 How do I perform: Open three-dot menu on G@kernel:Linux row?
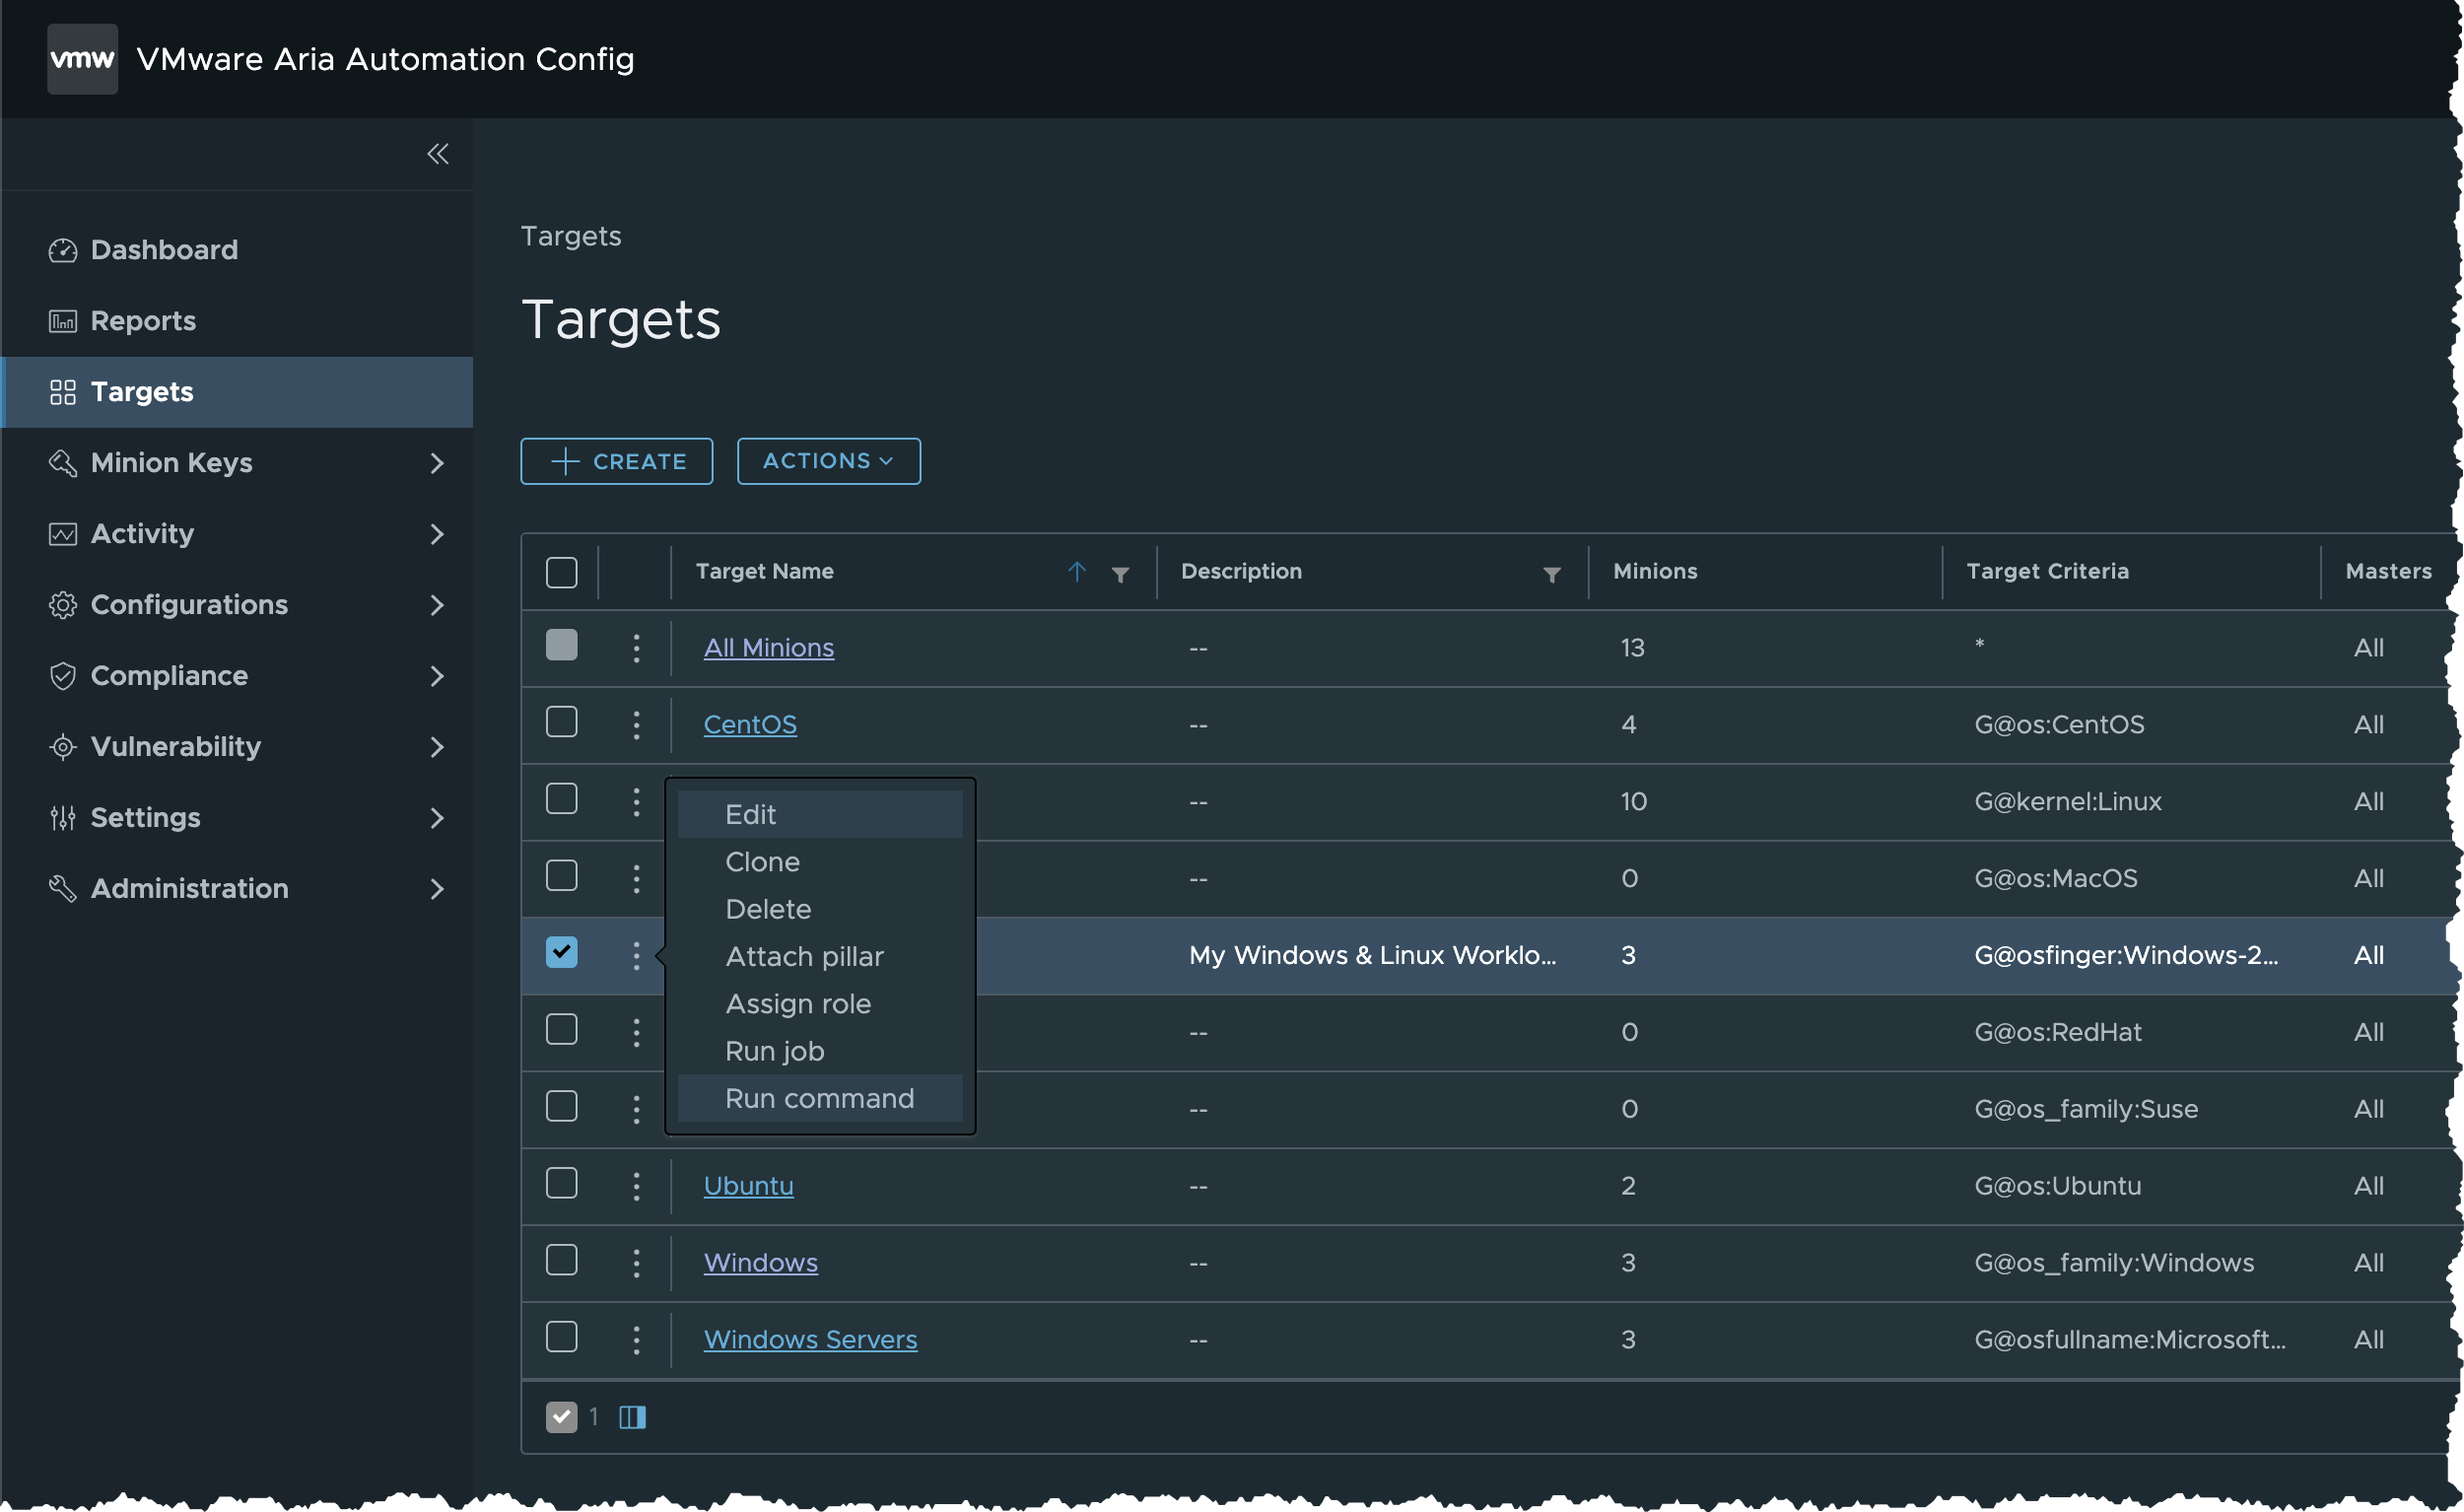tap(636, 802)
